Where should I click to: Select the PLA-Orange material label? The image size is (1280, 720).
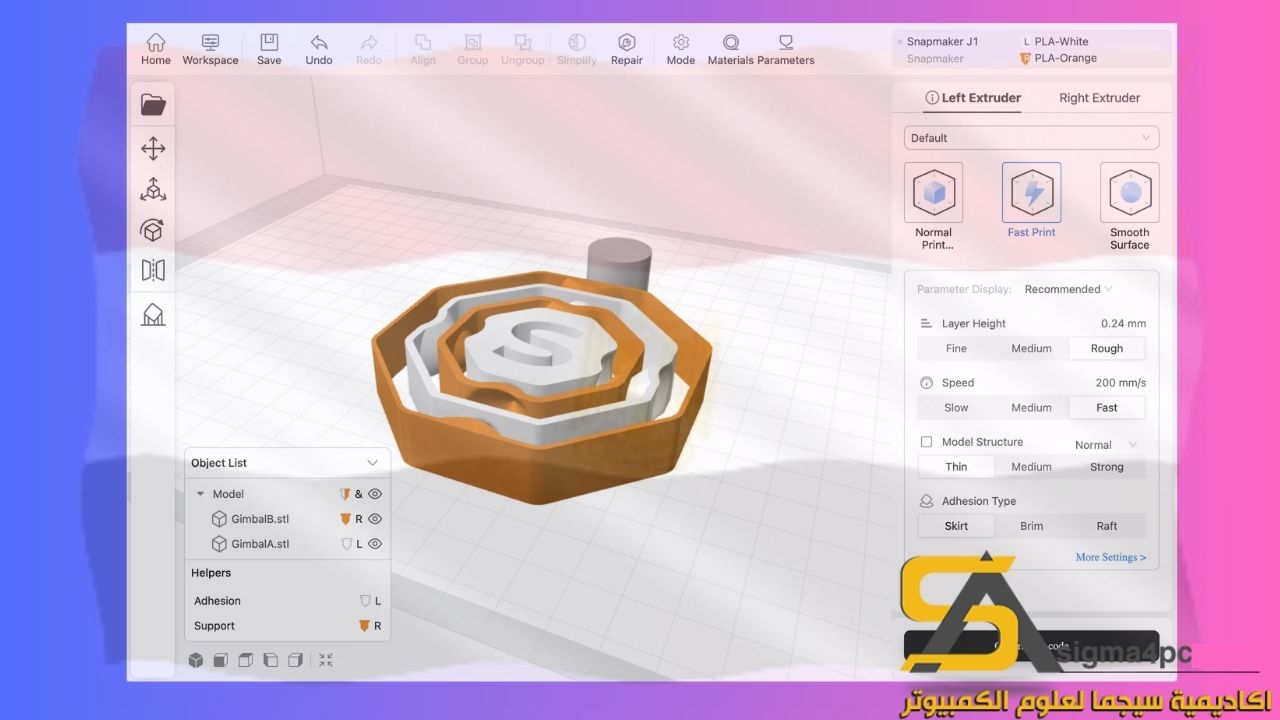point(1065,58)
